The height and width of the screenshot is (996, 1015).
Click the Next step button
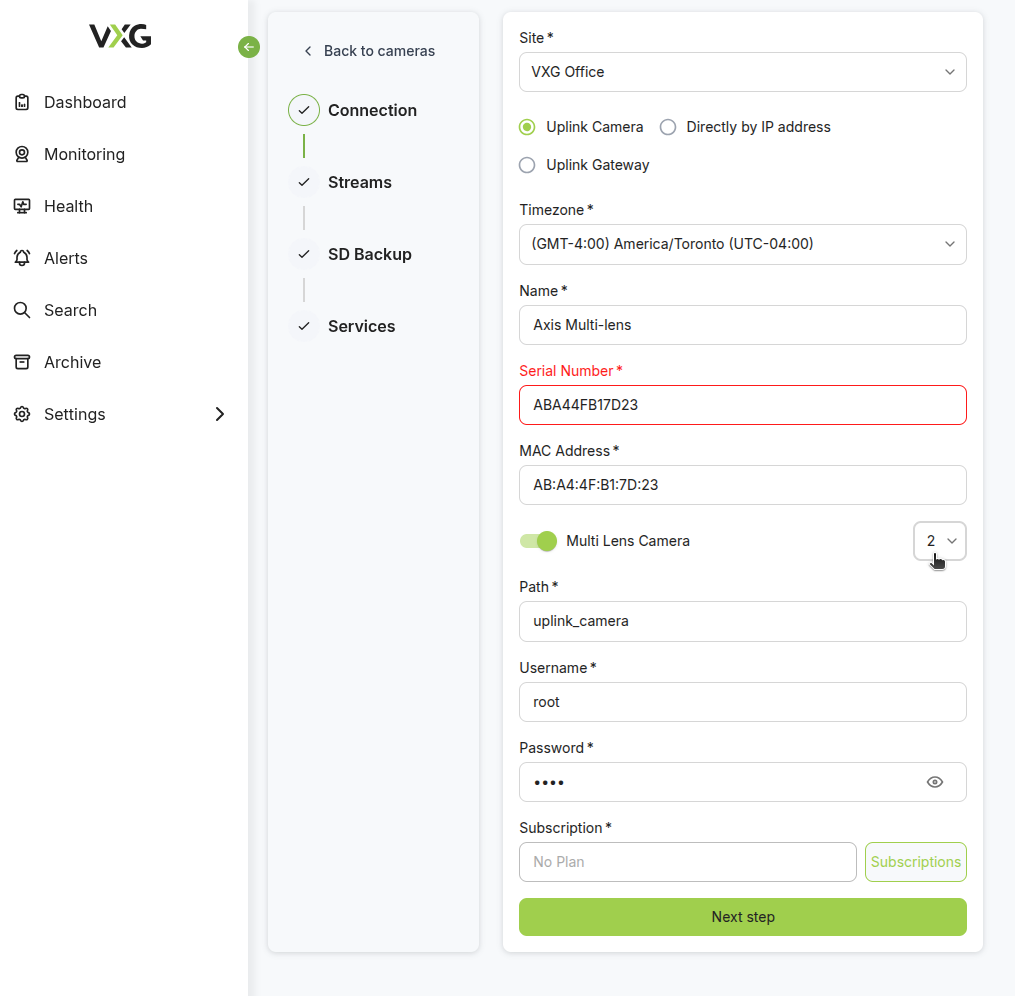click(742, 917)
